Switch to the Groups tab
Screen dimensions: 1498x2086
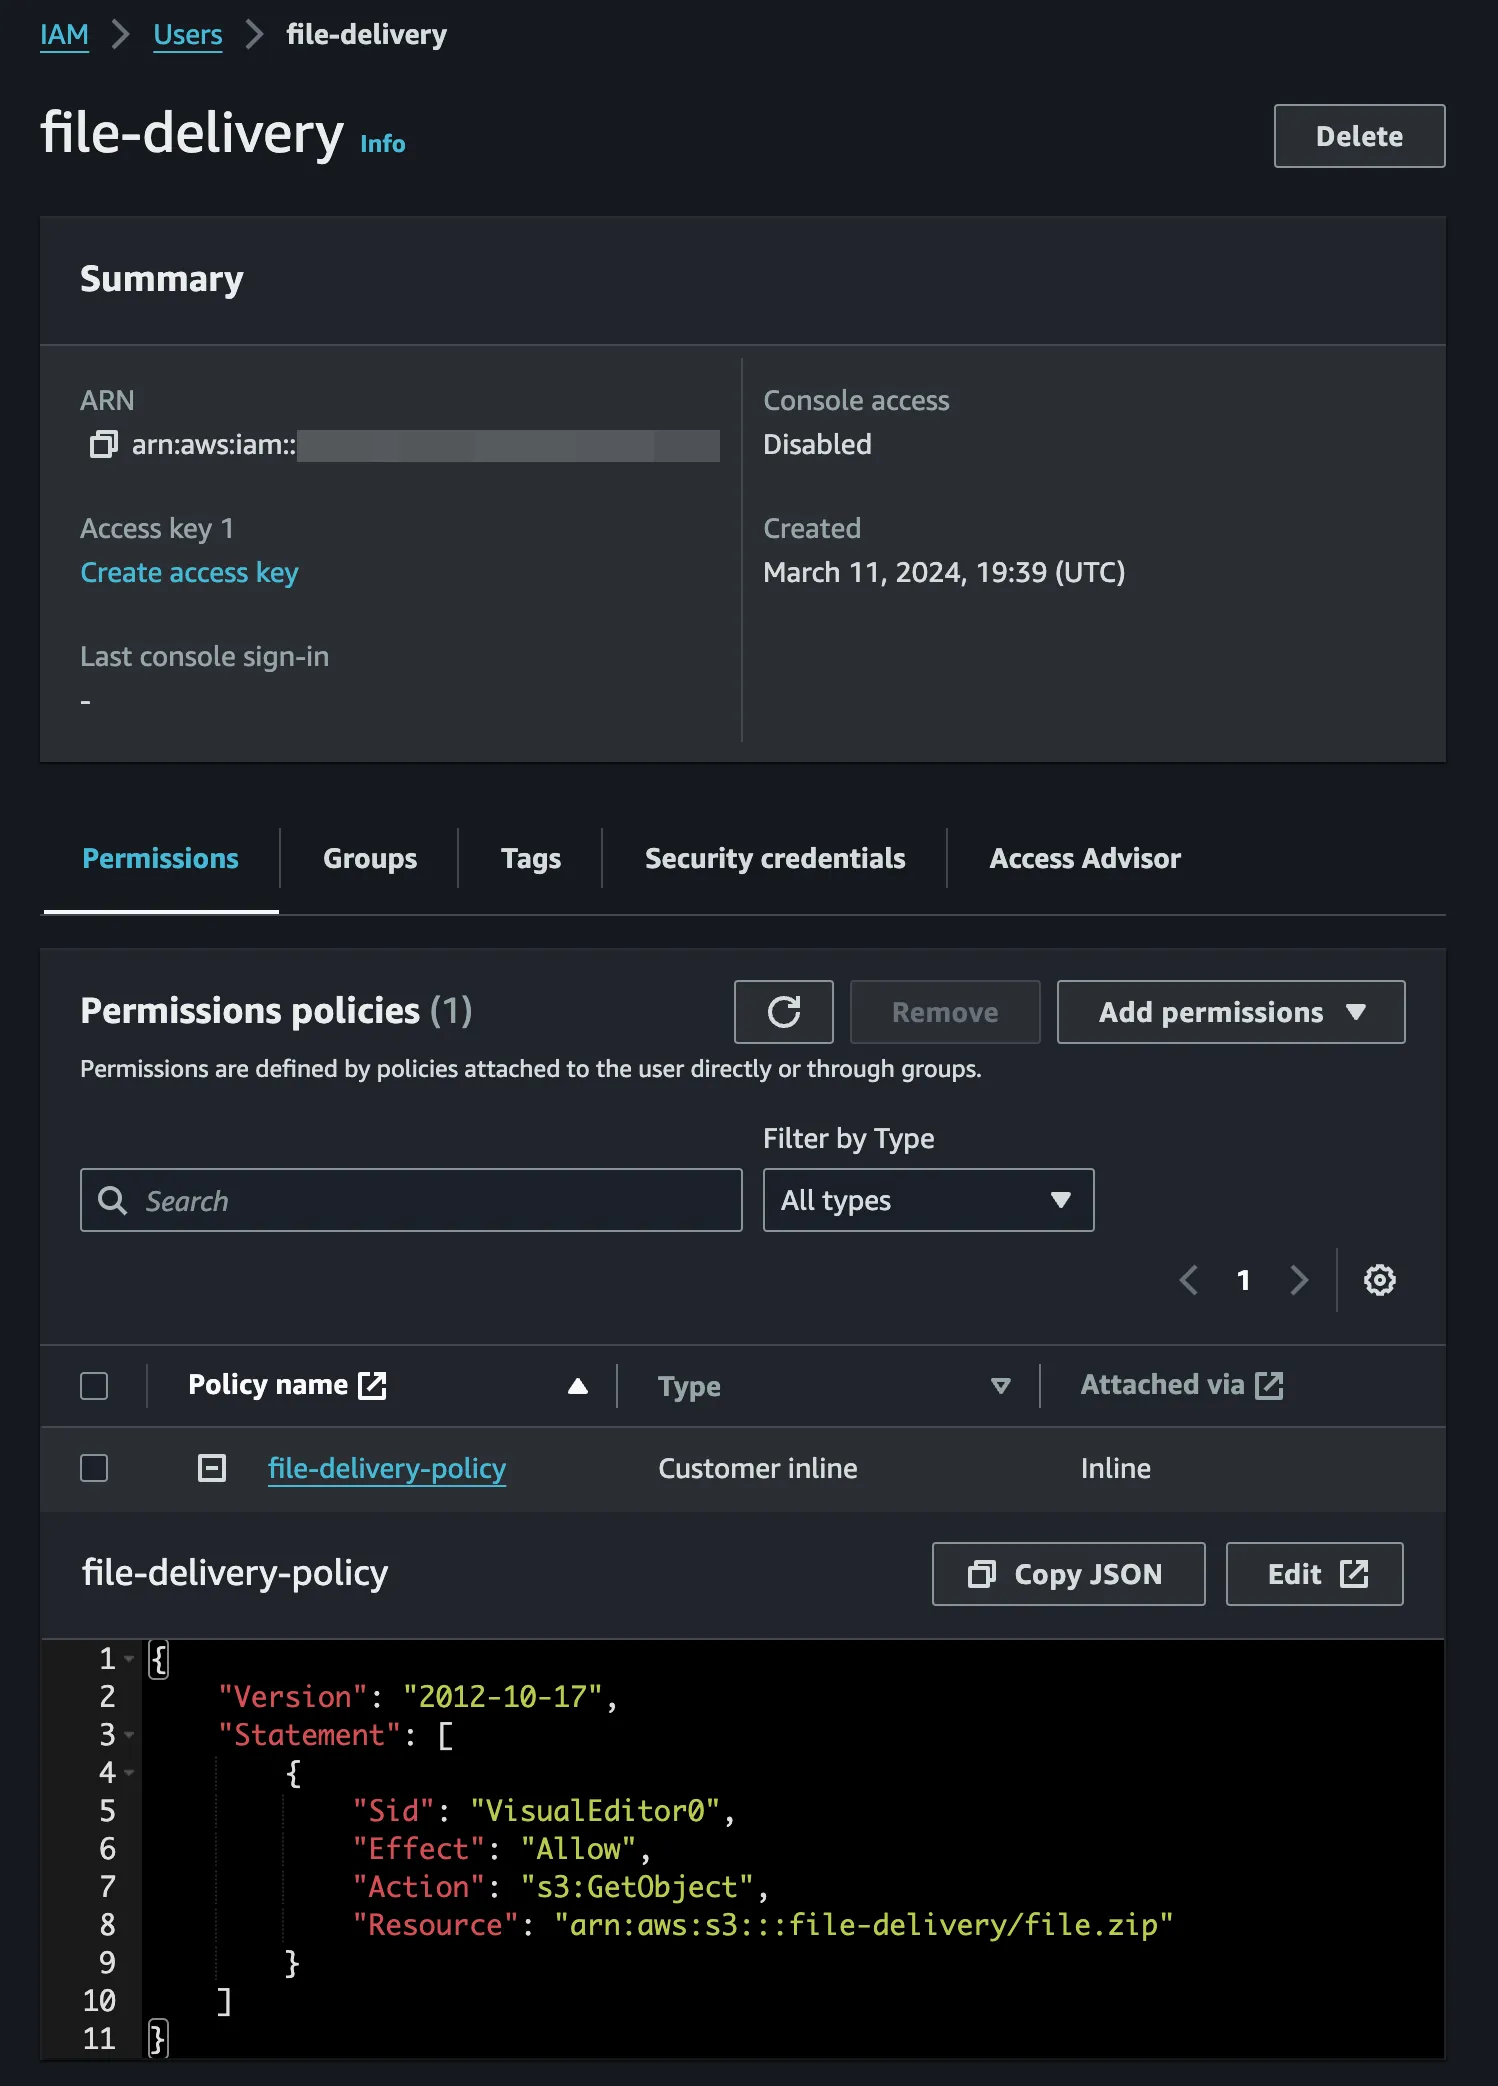point(370,859)
